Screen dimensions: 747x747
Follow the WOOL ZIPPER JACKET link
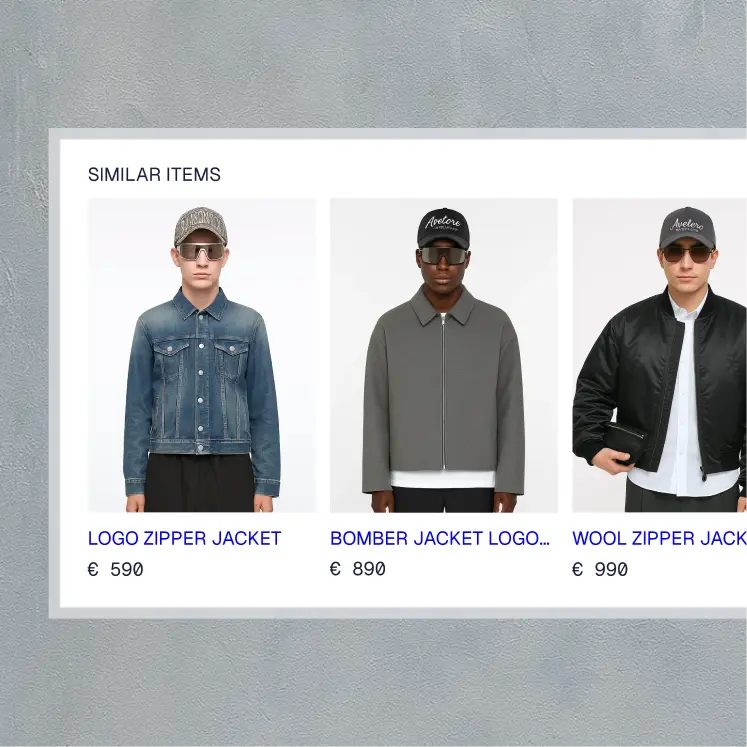click(659, 538)
